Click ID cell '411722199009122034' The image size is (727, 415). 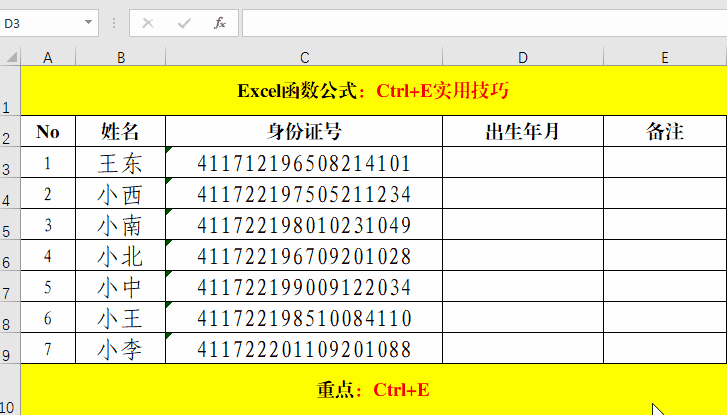[x=304, y=287]
